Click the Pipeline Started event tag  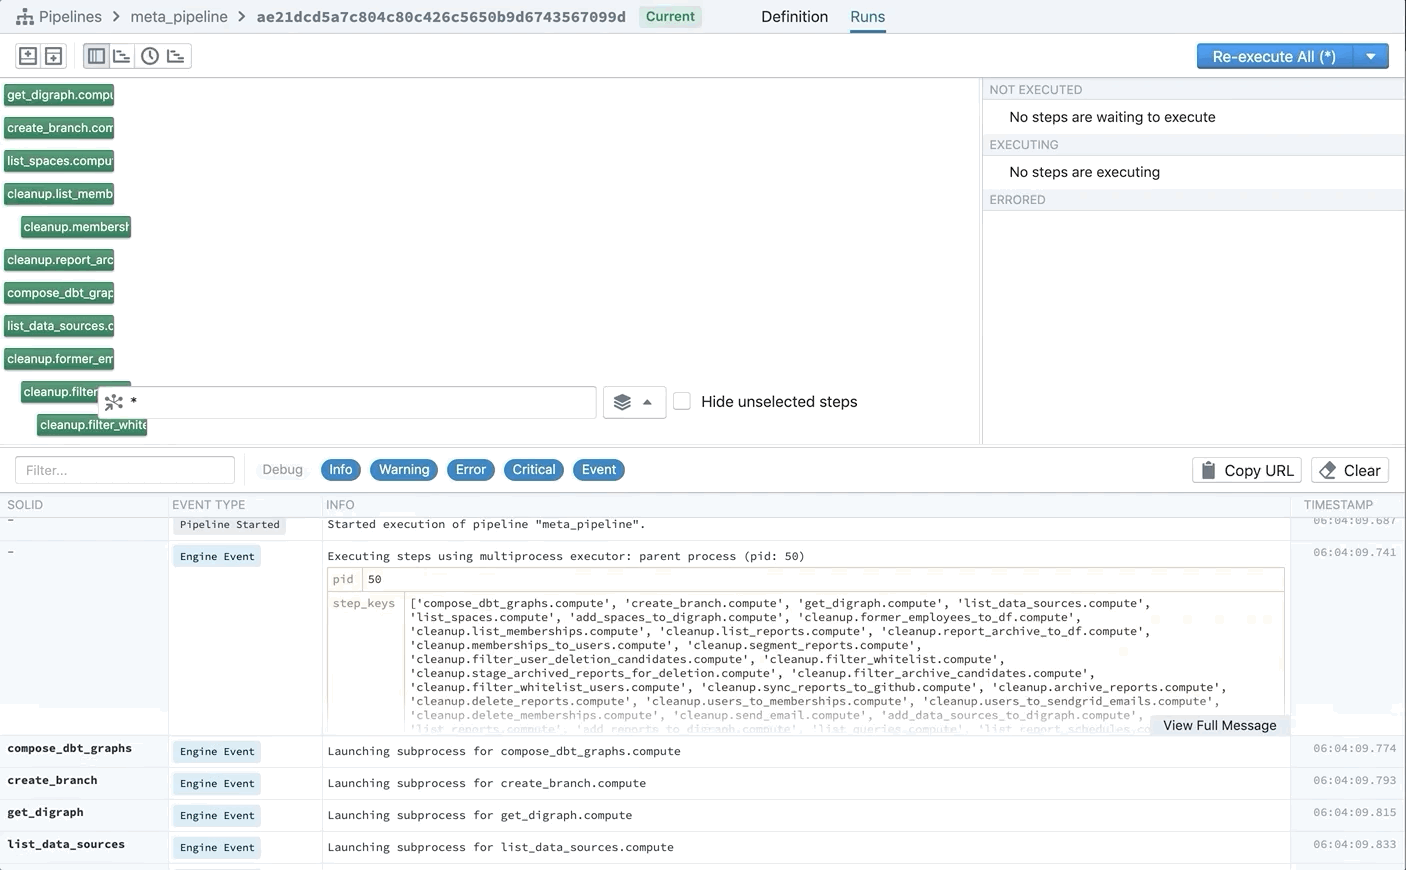click(230, 524)
